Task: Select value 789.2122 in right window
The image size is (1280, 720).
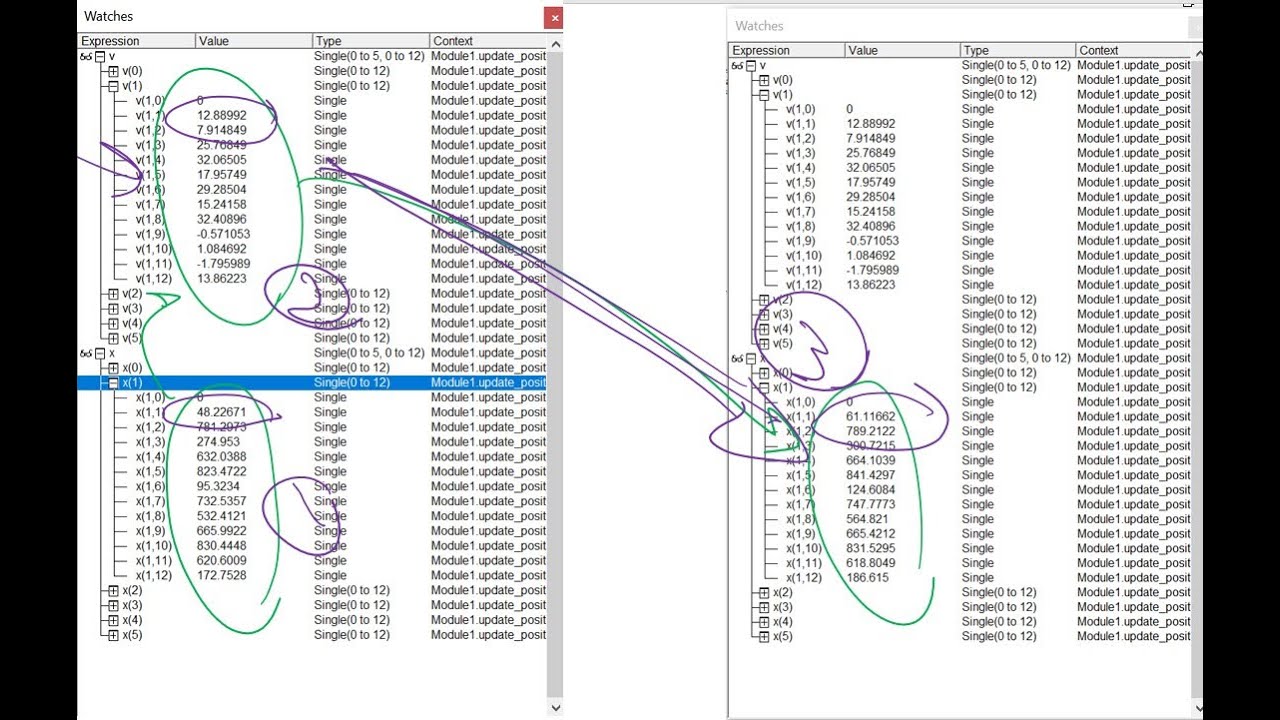Action: click(871, 432)
